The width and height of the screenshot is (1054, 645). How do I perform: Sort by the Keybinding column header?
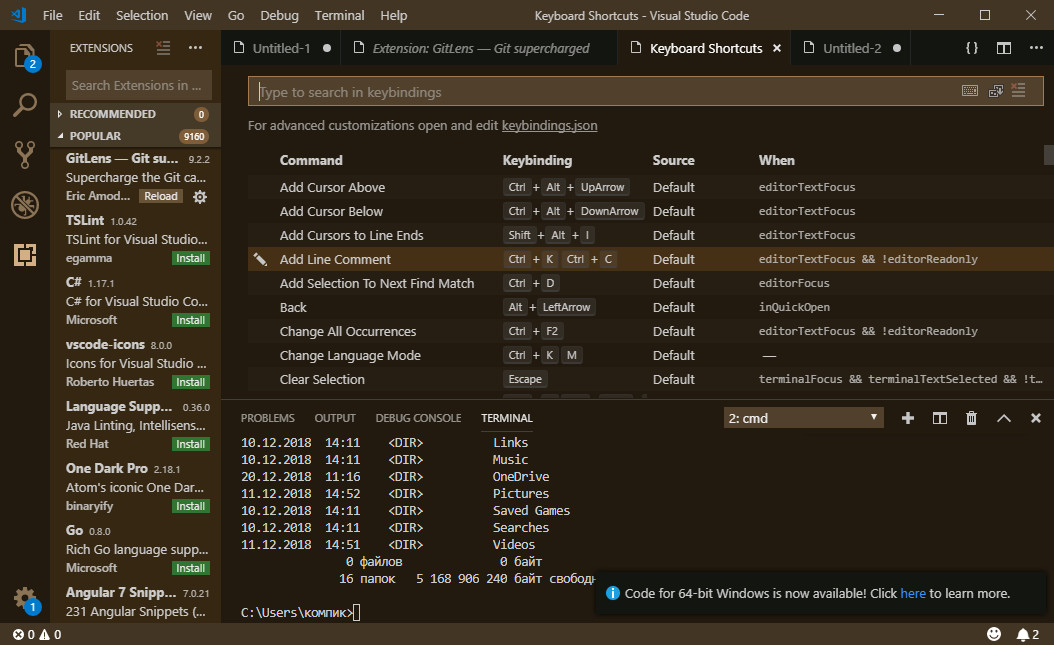pos(537,161)
